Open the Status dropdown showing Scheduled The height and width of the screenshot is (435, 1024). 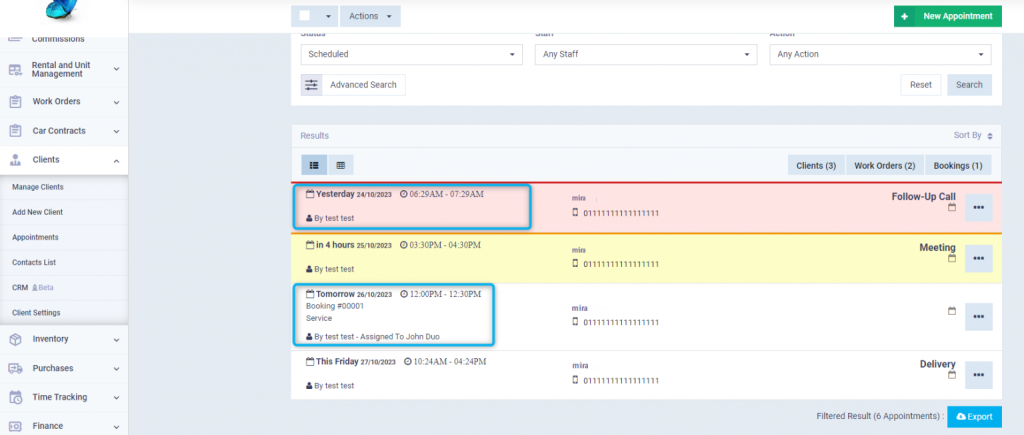point(411,54)
